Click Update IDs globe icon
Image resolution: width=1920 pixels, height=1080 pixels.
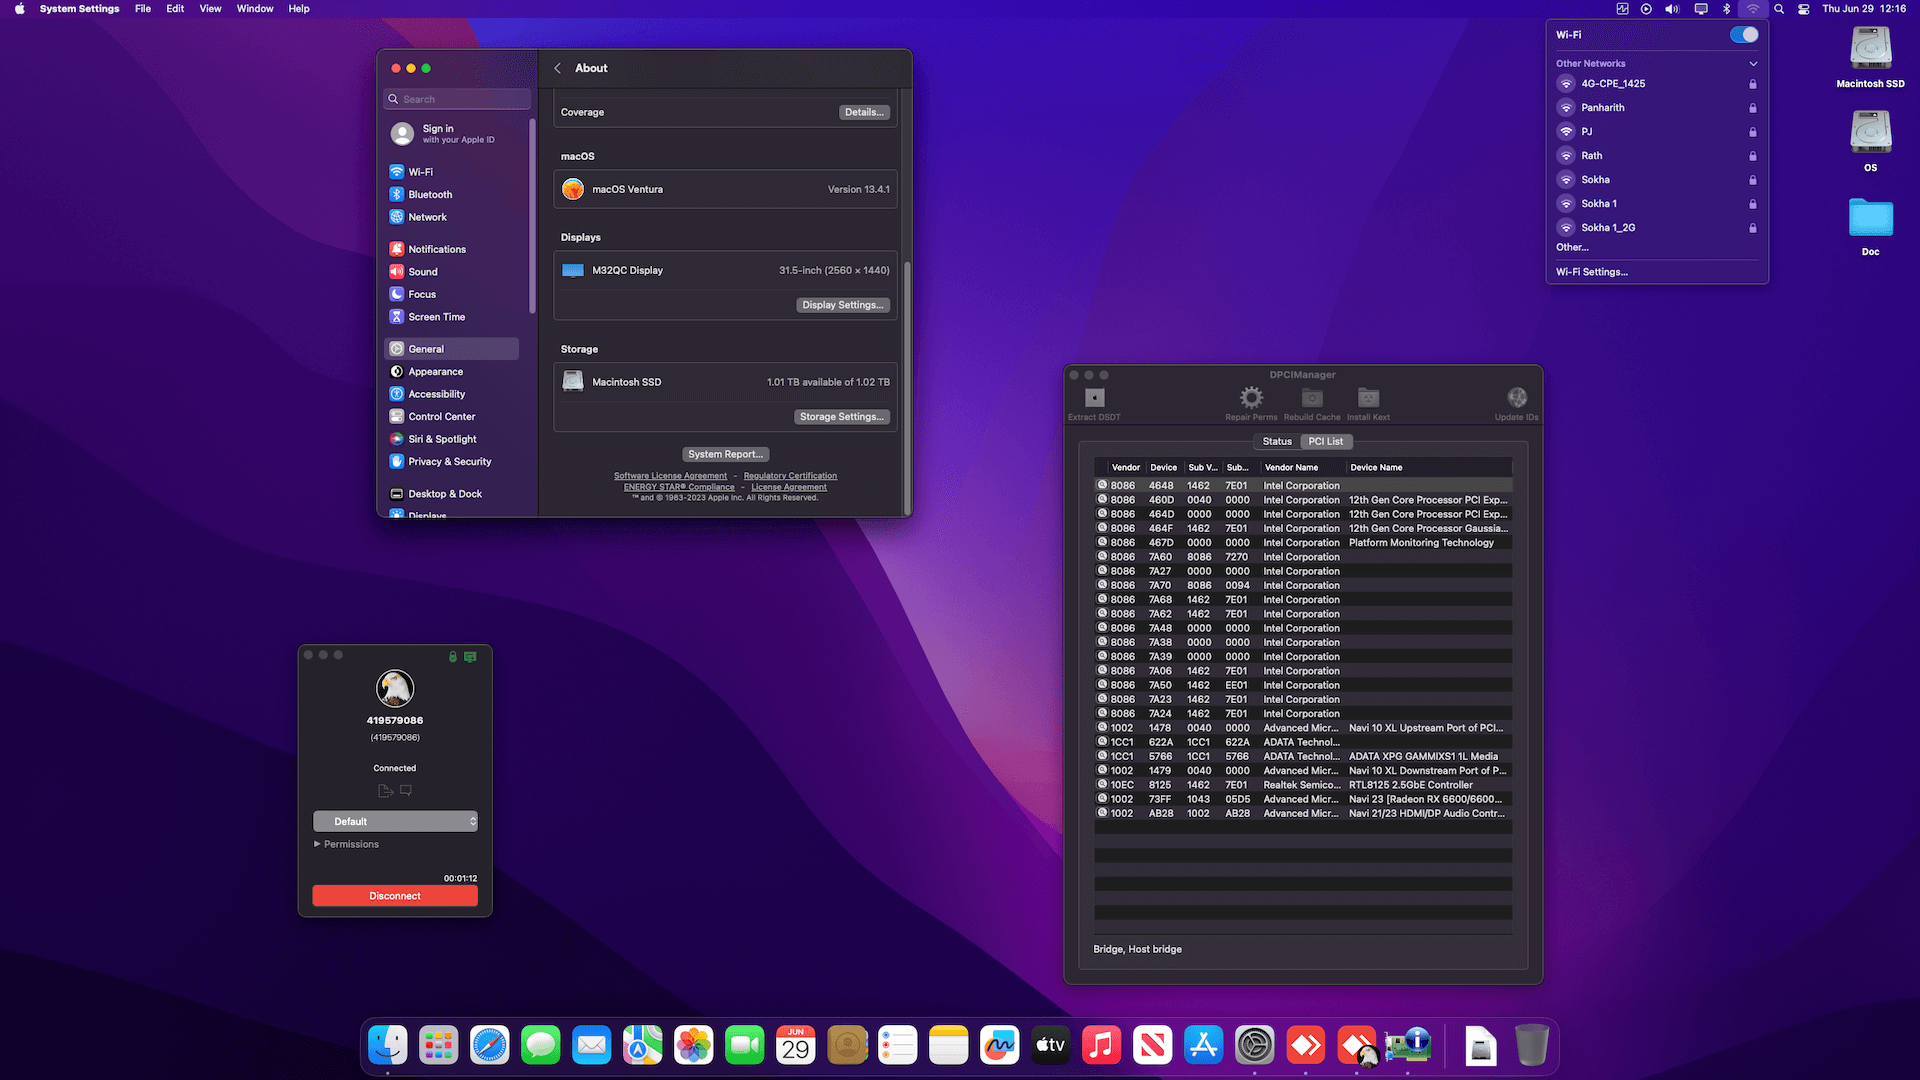pyautogui.click(x=1516, y=398)
